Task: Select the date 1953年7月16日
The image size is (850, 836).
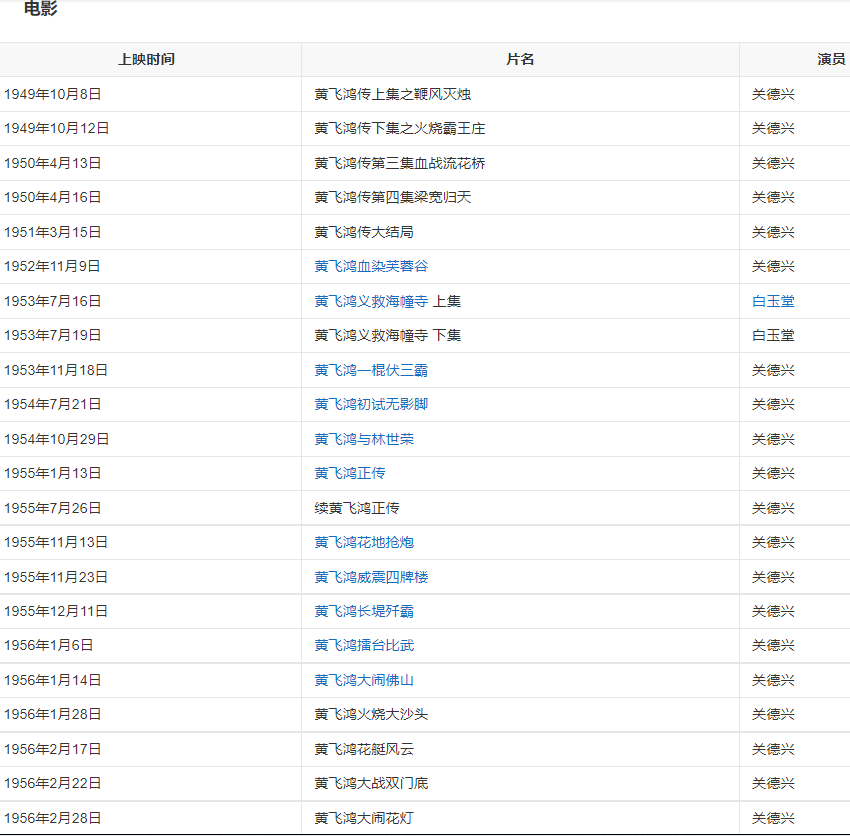Action: click(x=53, y=301)
